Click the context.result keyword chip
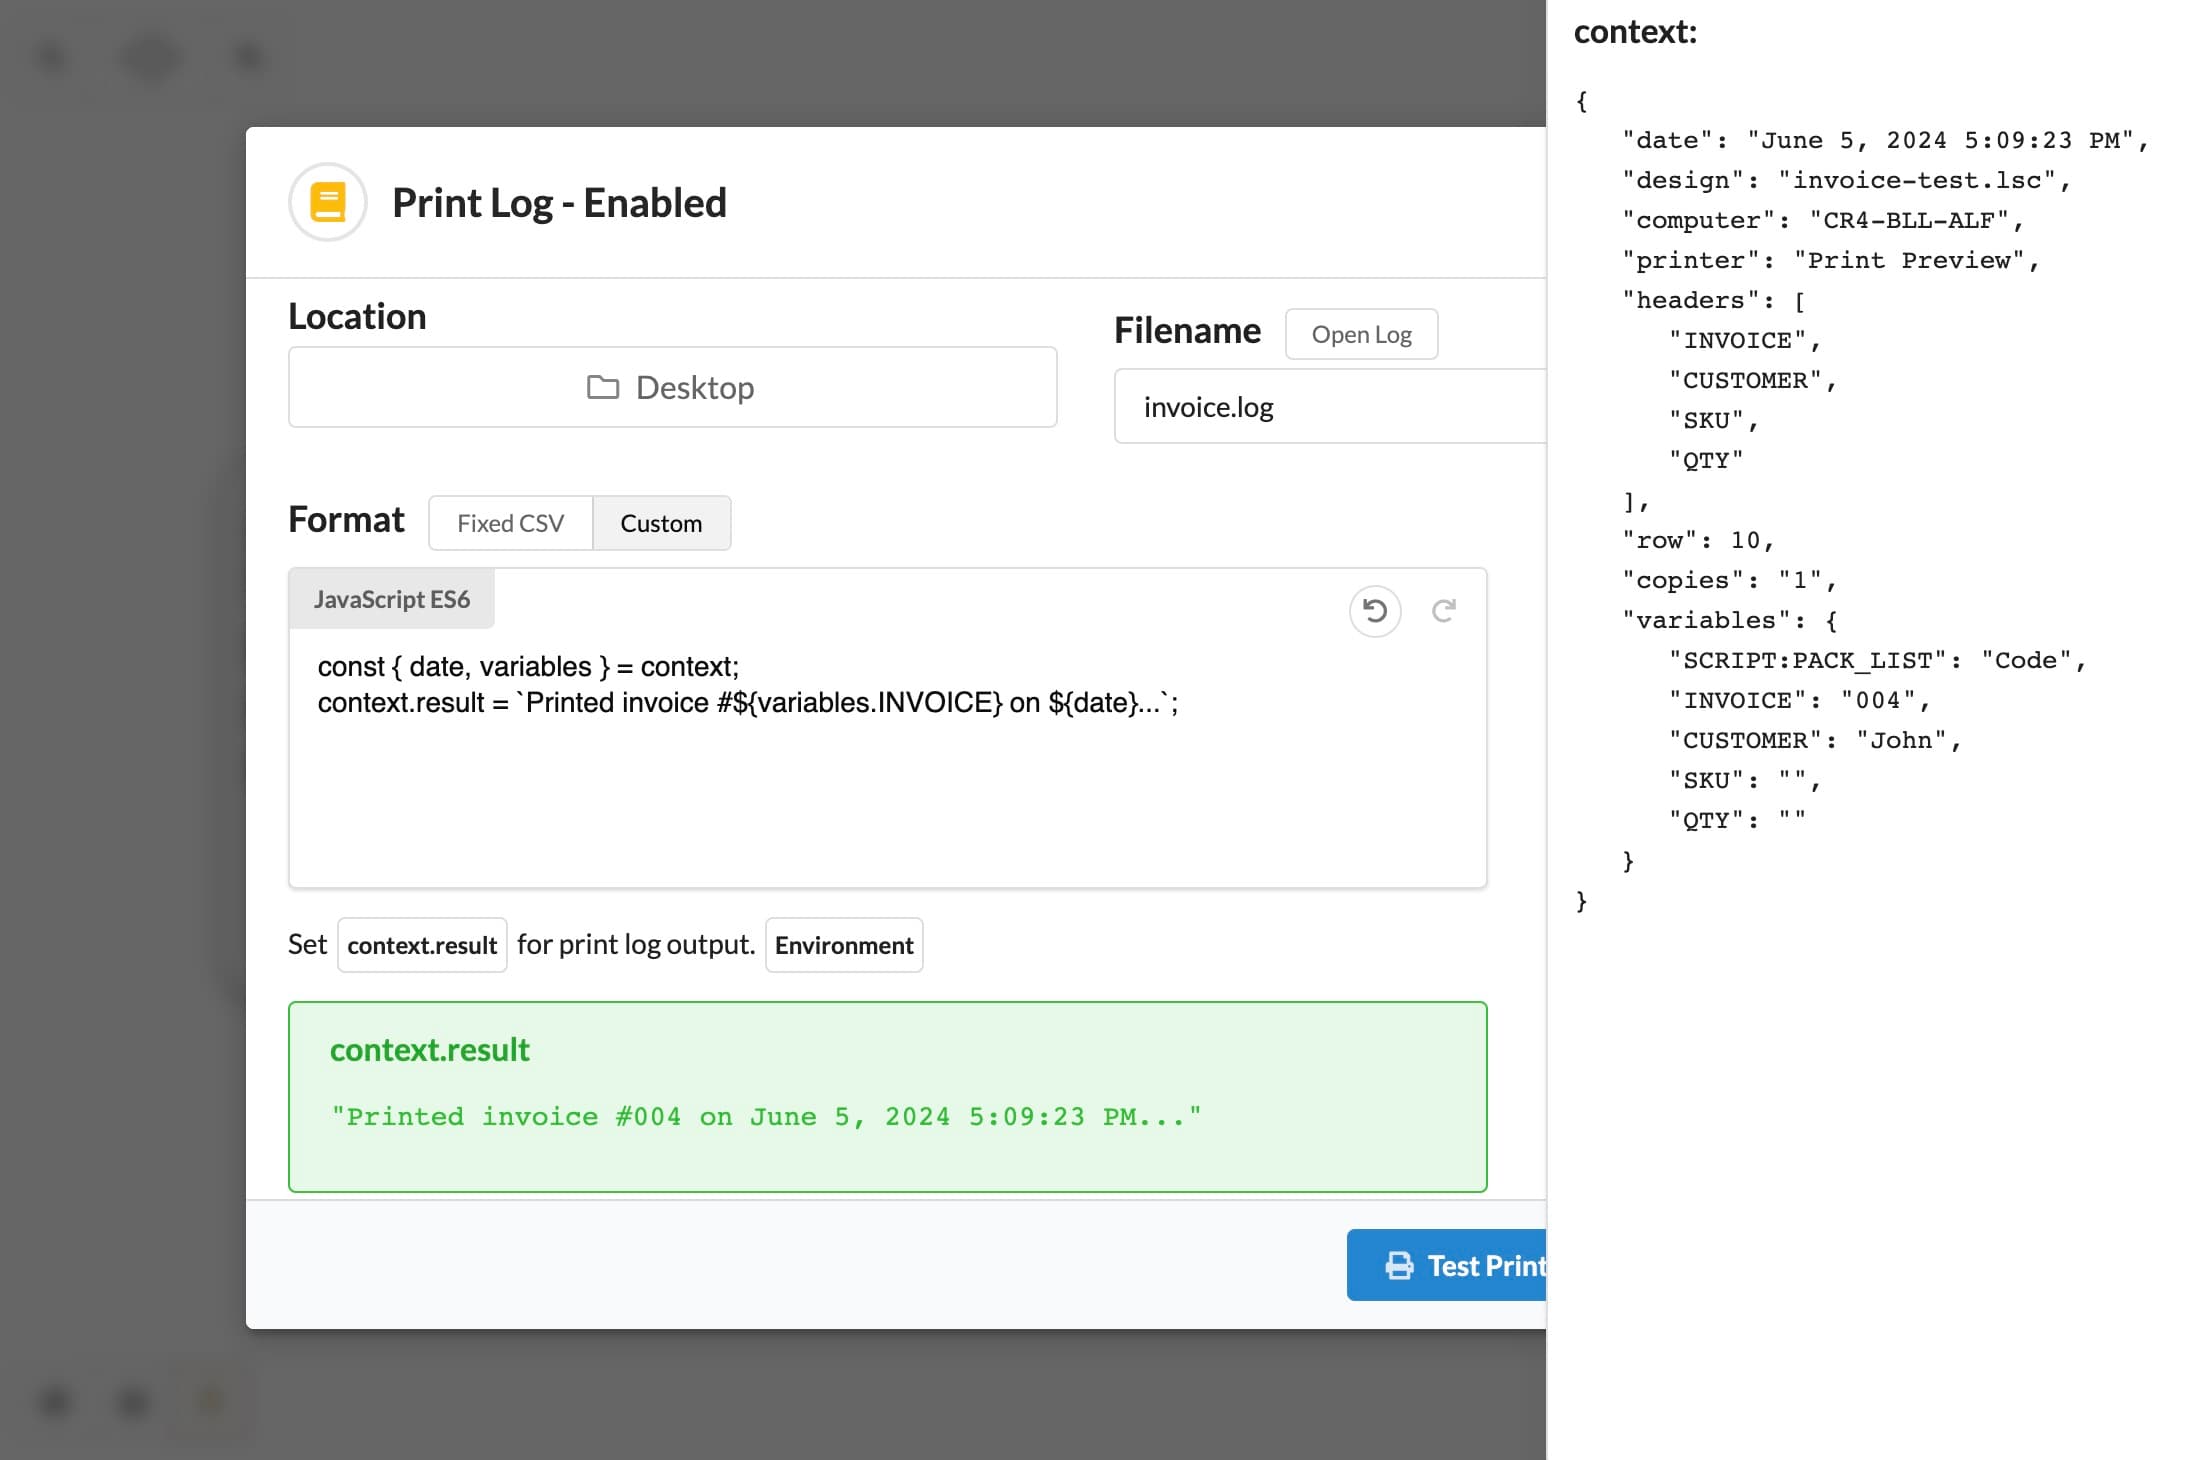2200x1460 pixels. (x=422, y=945)
